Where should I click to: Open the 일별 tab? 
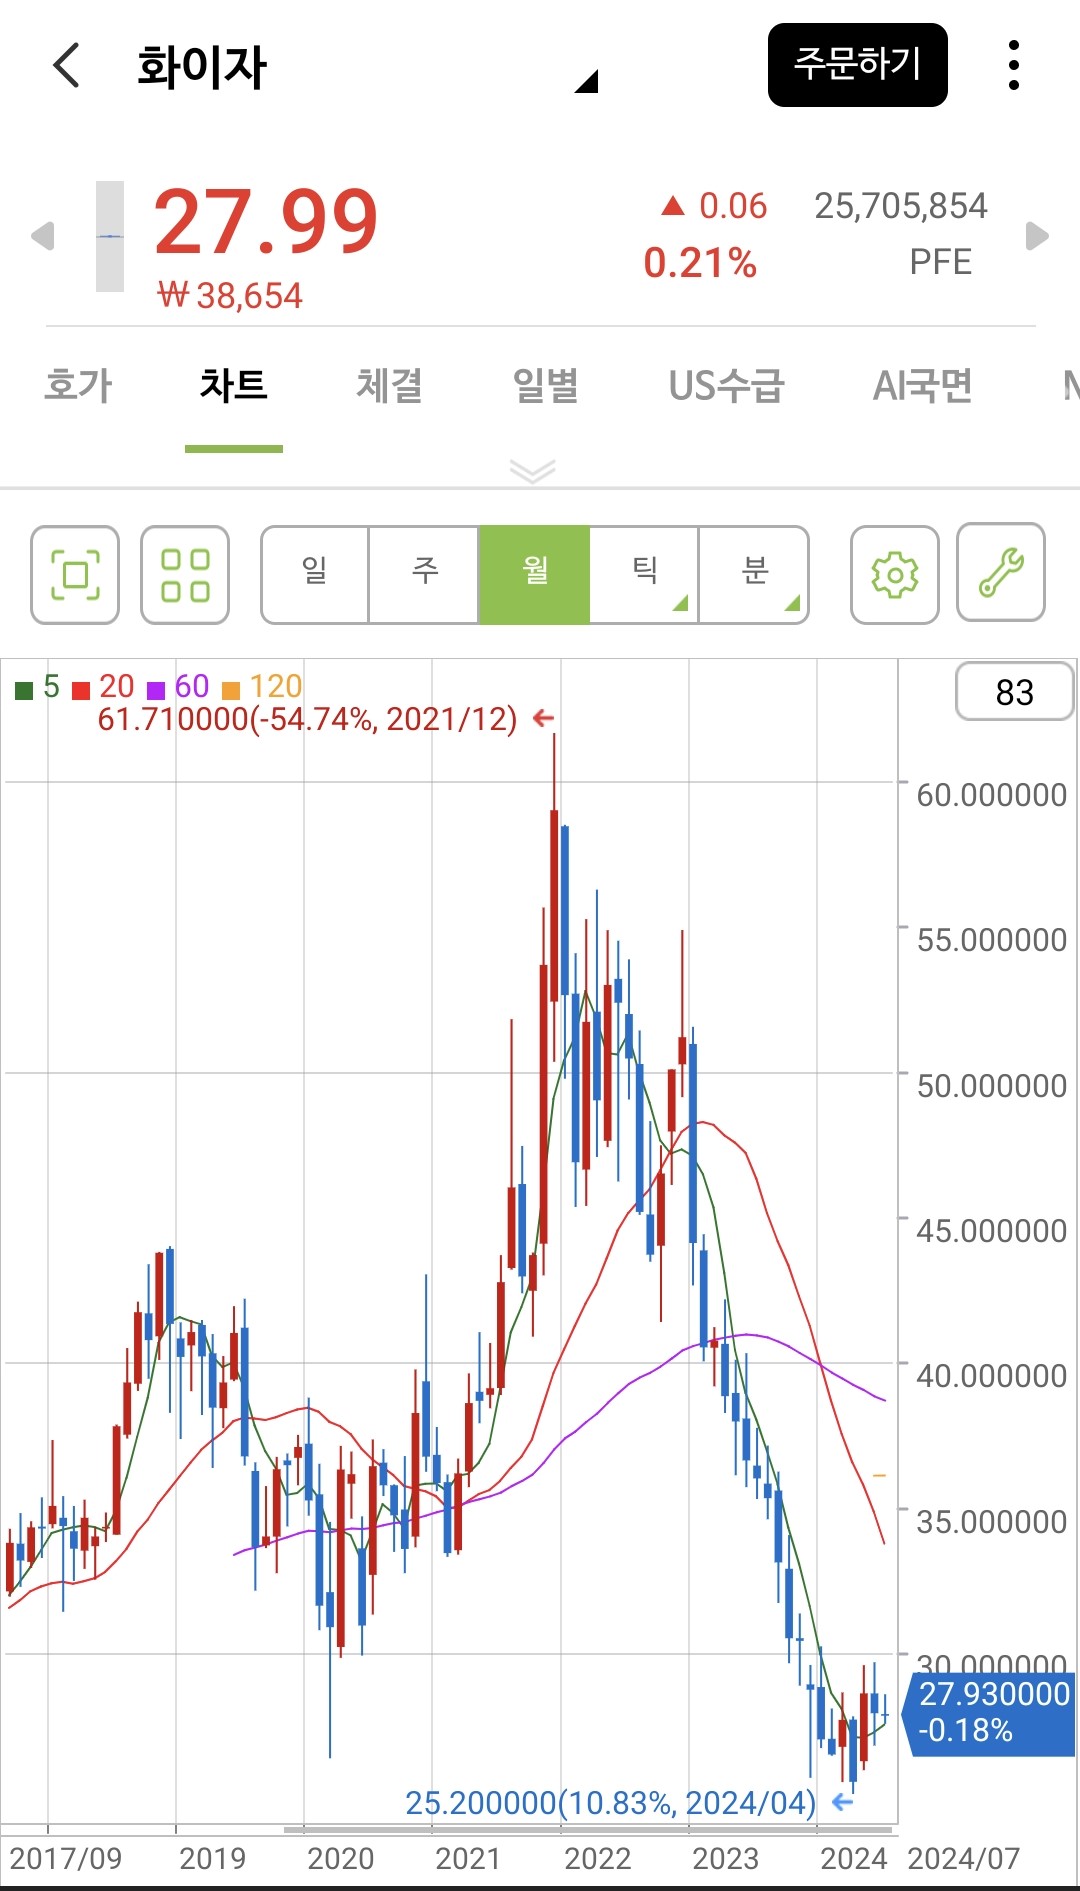point(546,386)
